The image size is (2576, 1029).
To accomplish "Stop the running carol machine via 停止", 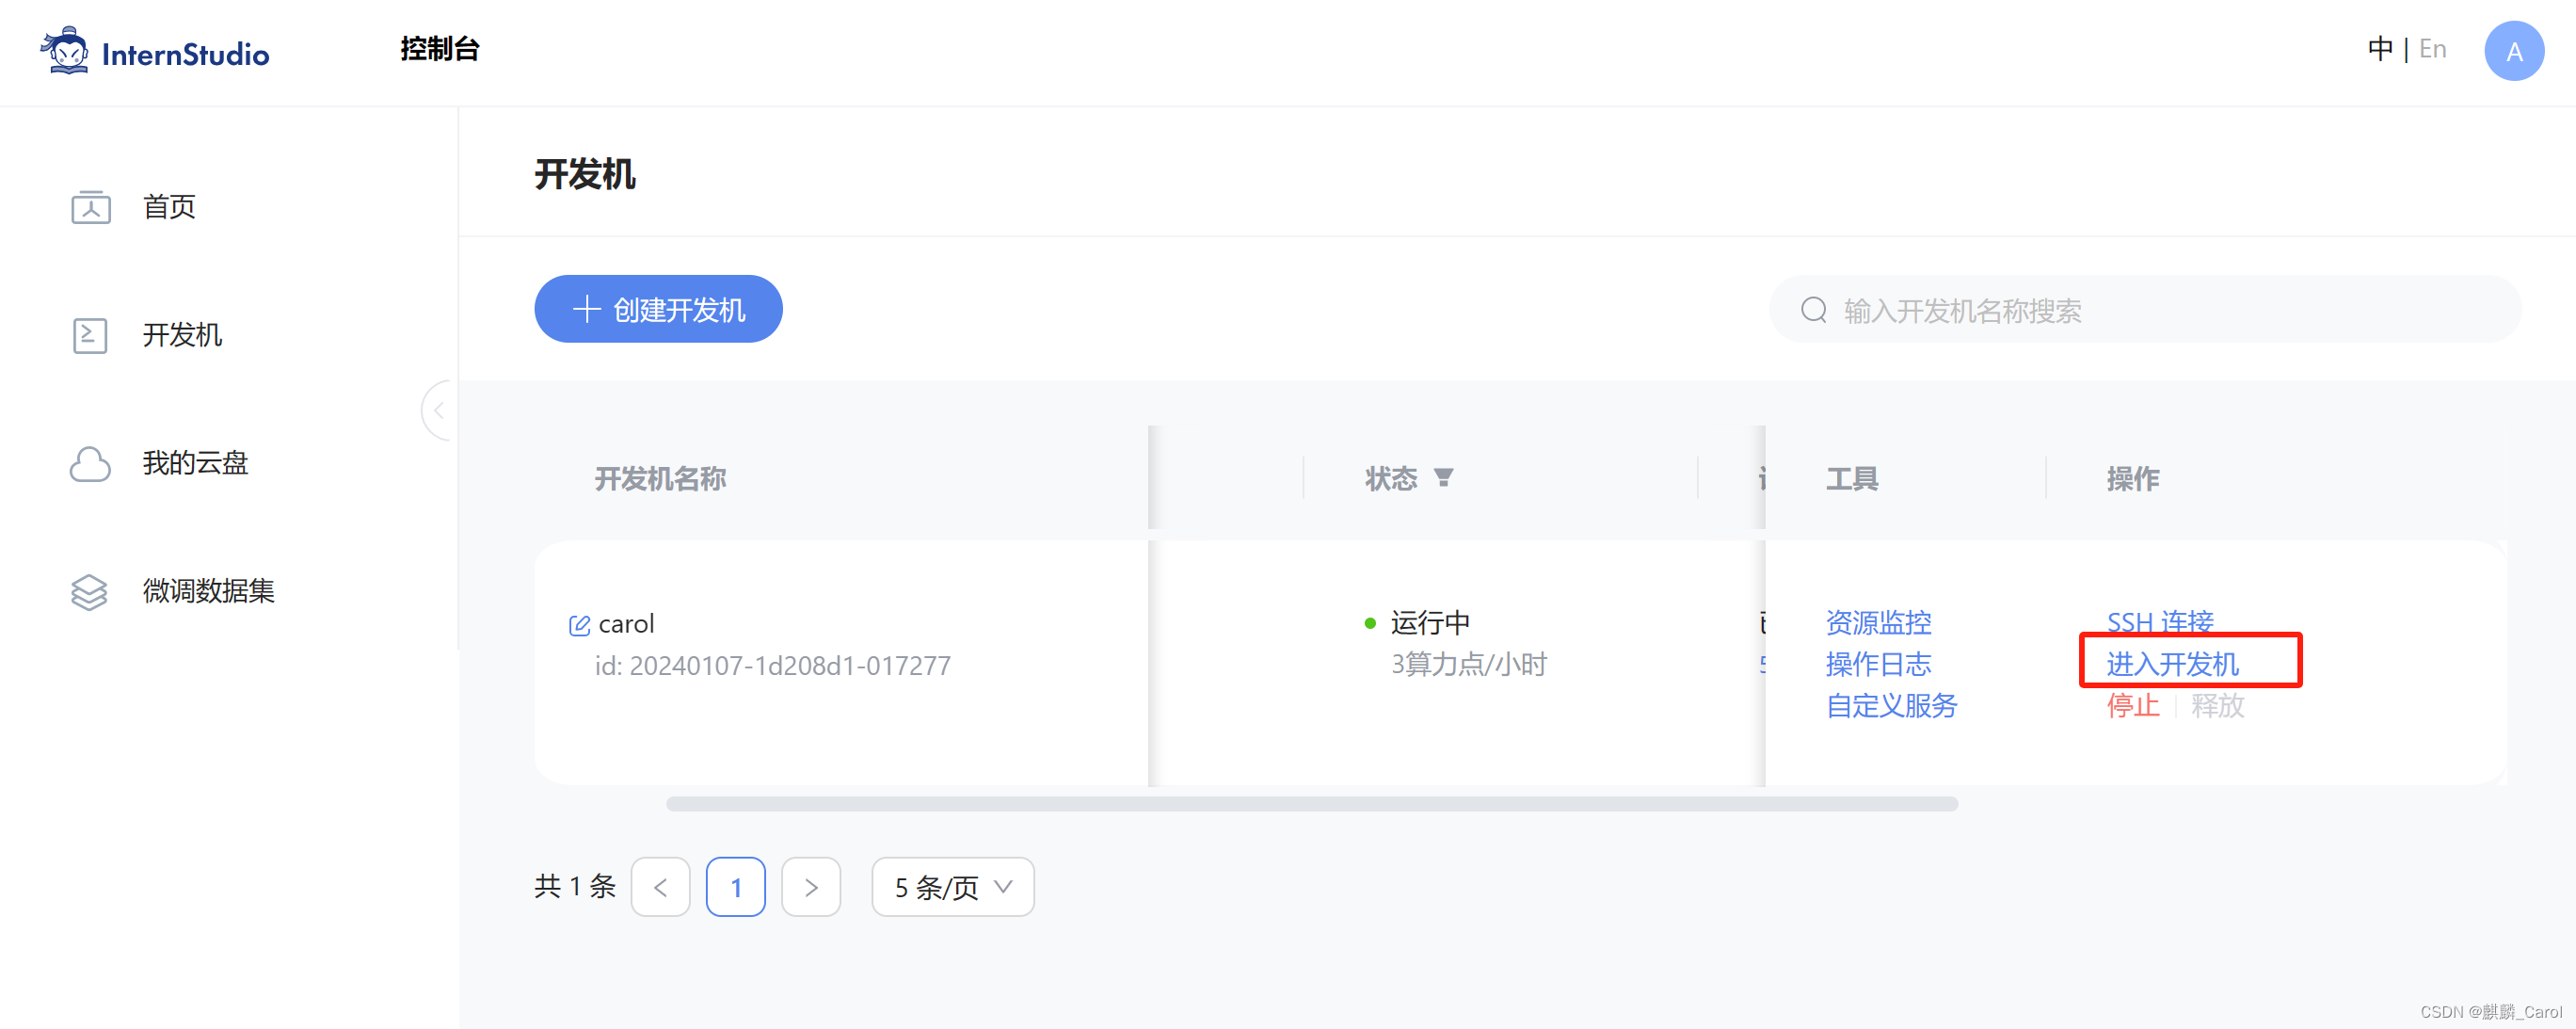I will pyautogui.click(x=2132, y=707).
